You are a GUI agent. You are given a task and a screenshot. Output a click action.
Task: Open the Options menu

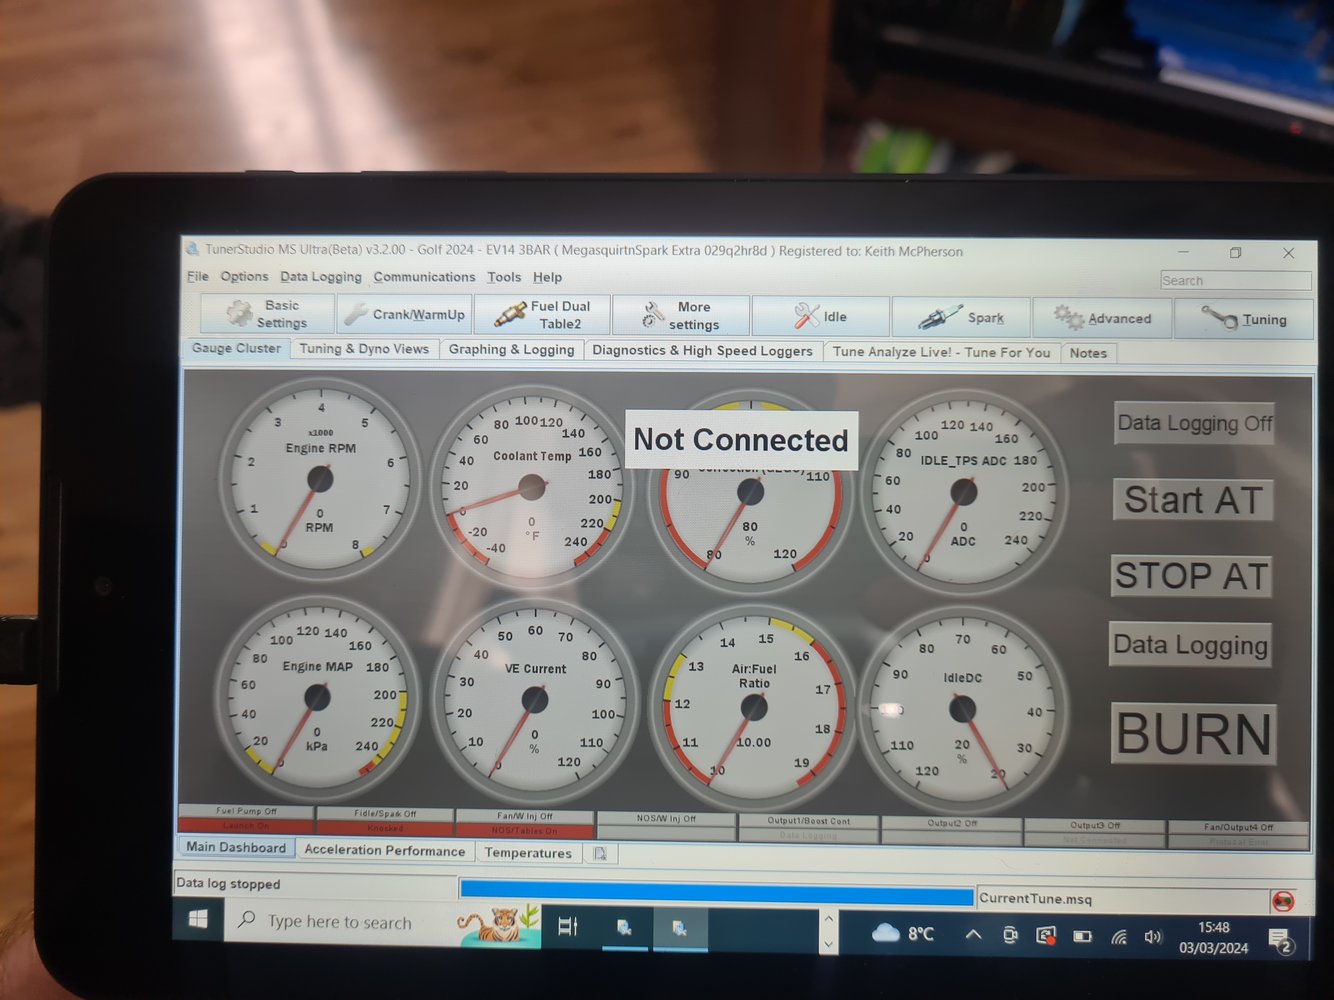[x=244, y=276]
